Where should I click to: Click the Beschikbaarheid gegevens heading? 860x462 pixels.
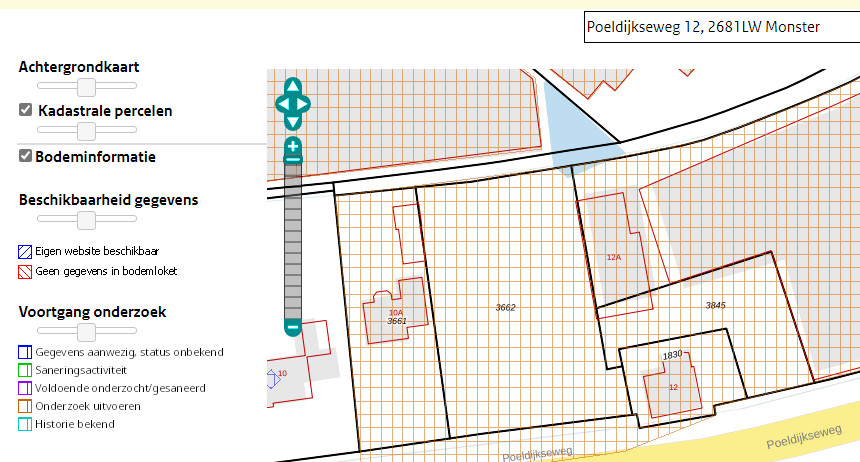pos(109,200)
